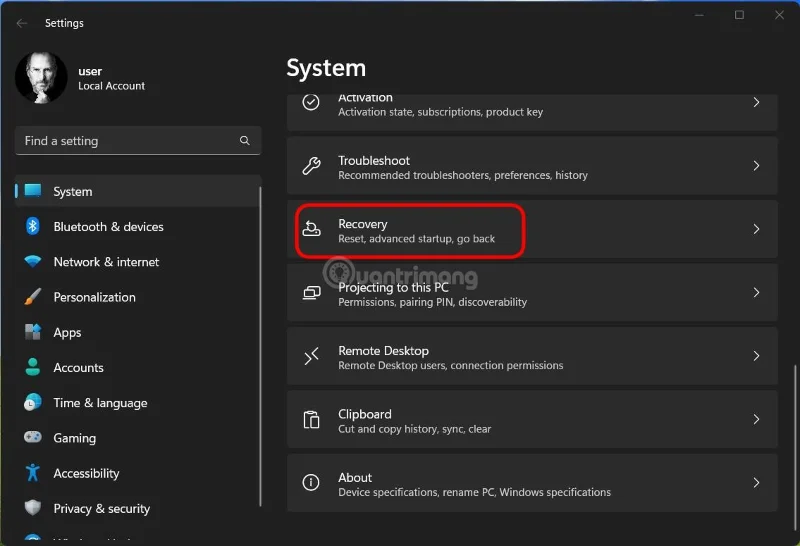Click the Troubleshoot wrench icon
The height and width of the screenshot is (546, 800).
coord(311,166)
